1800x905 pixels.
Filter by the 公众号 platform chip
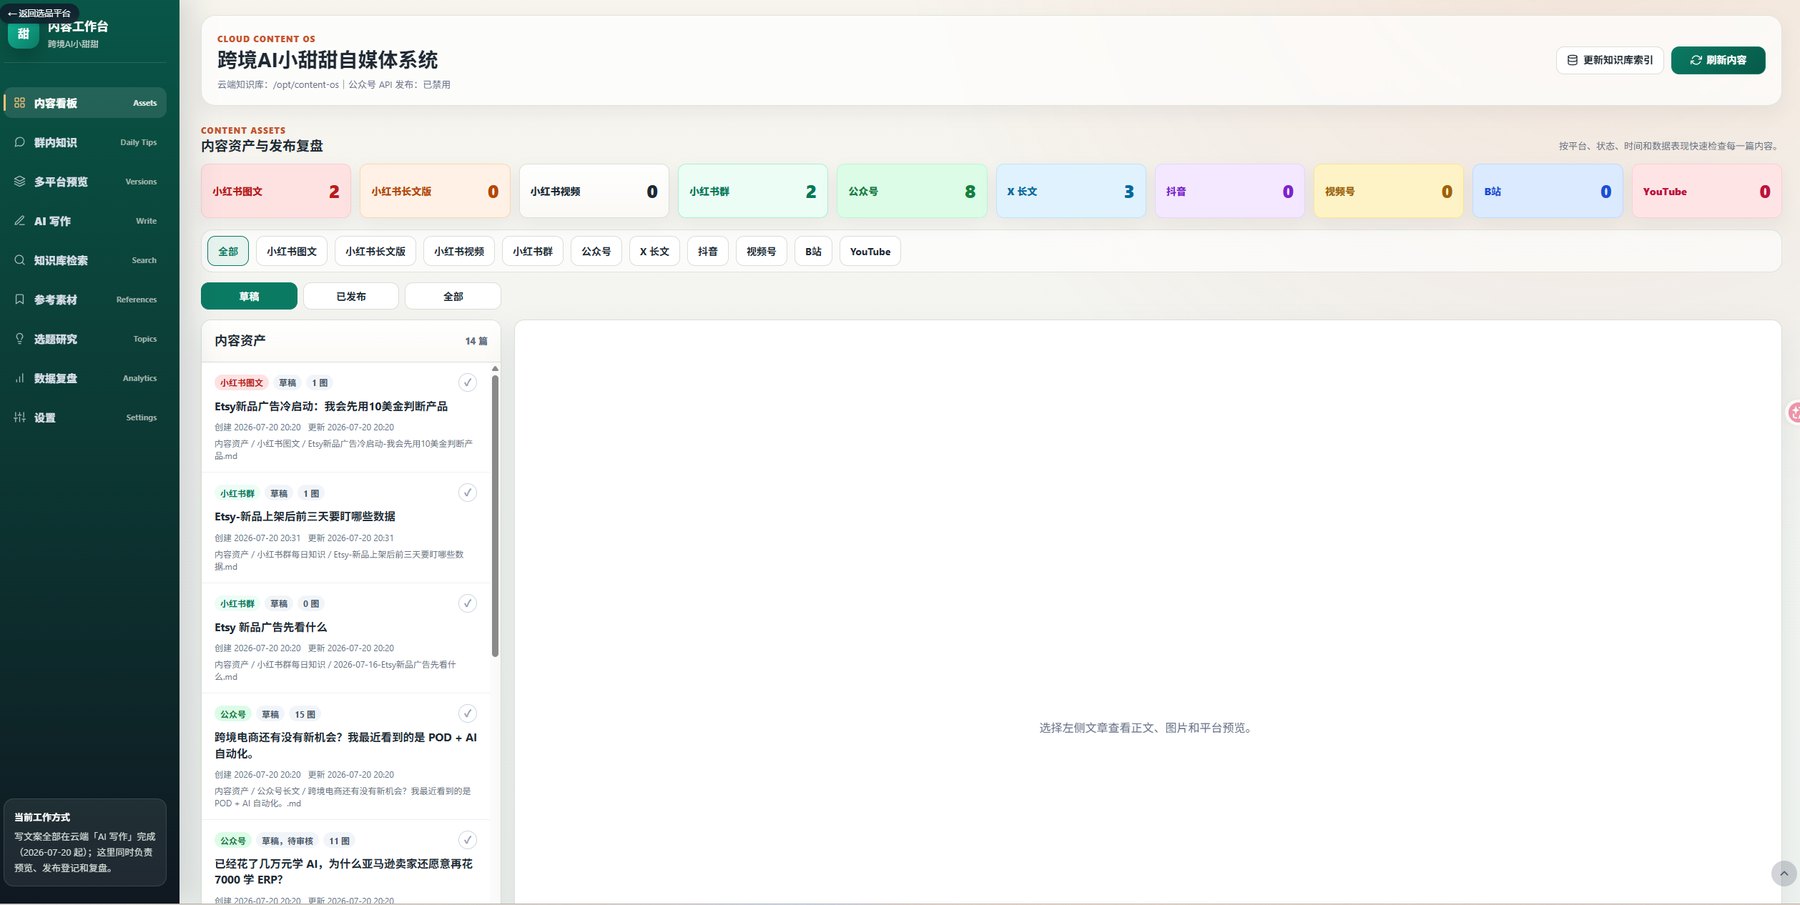(x=596, y=251)
